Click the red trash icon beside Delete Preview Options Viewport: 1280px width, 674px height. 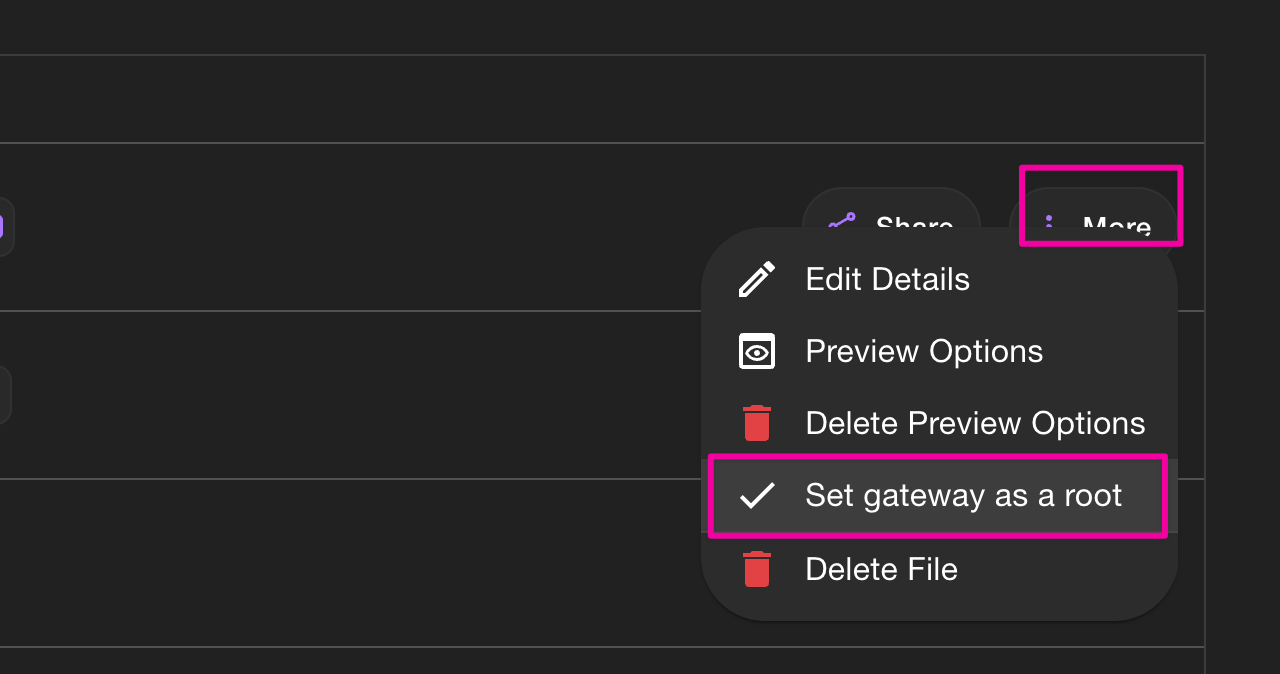[757, 423]
